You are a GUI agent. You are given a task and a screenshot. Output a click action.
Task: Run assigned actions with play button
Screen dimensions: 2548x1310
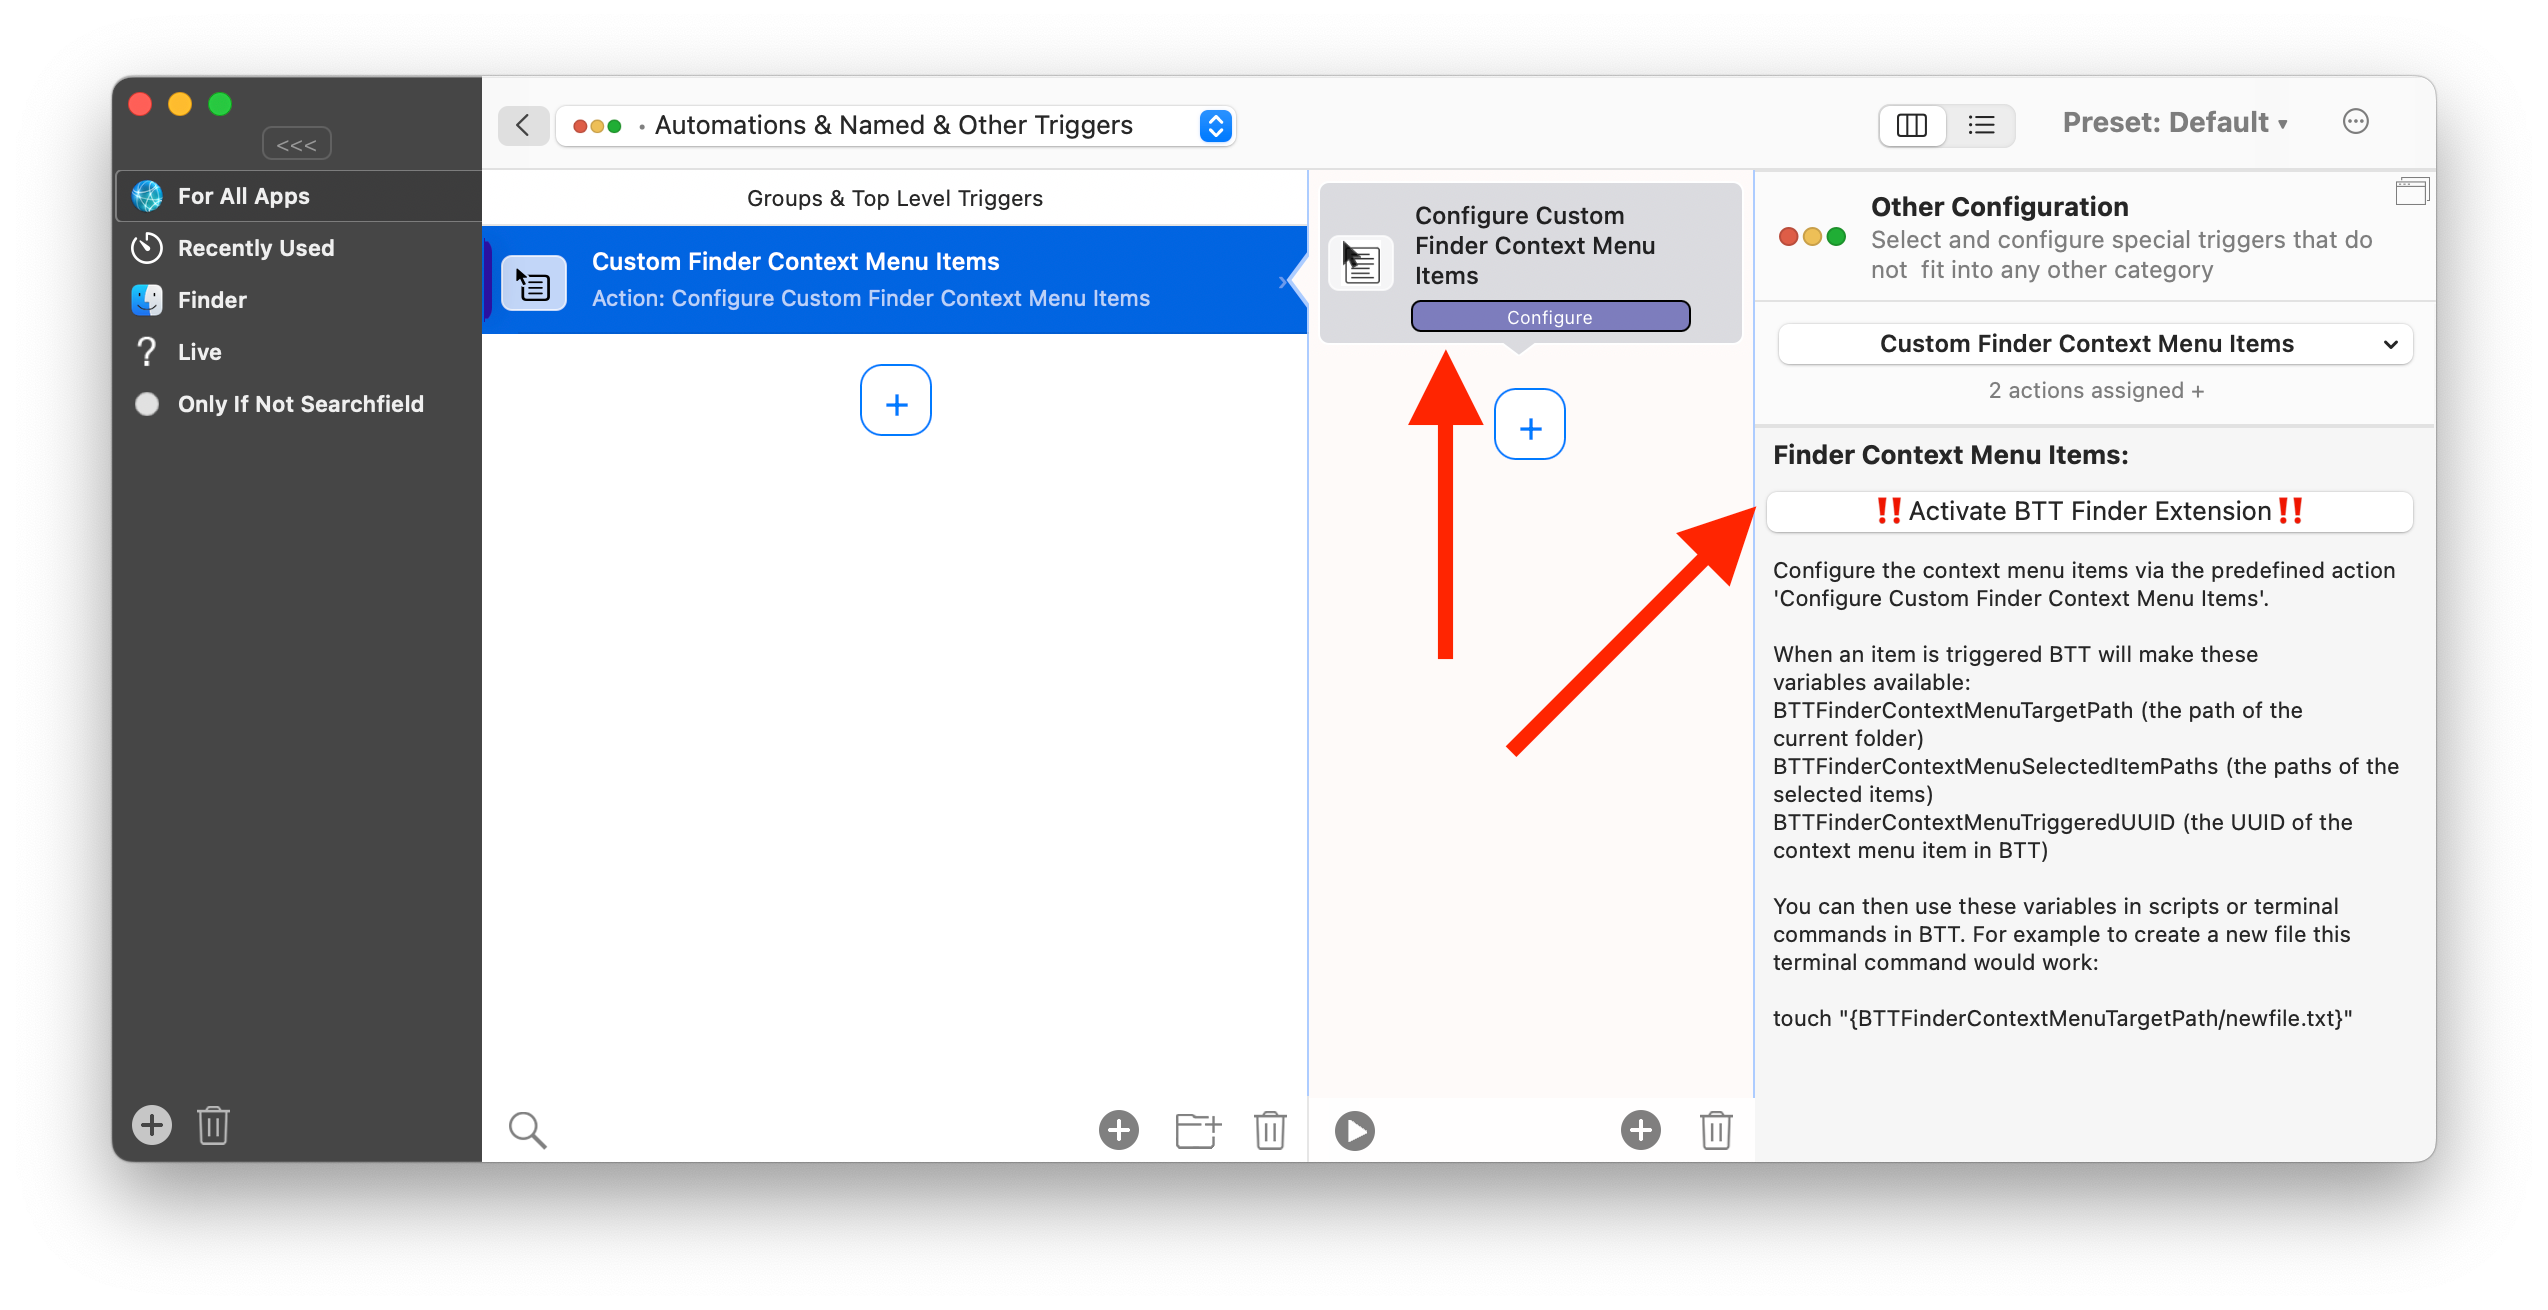[x=1355, y=1131]
